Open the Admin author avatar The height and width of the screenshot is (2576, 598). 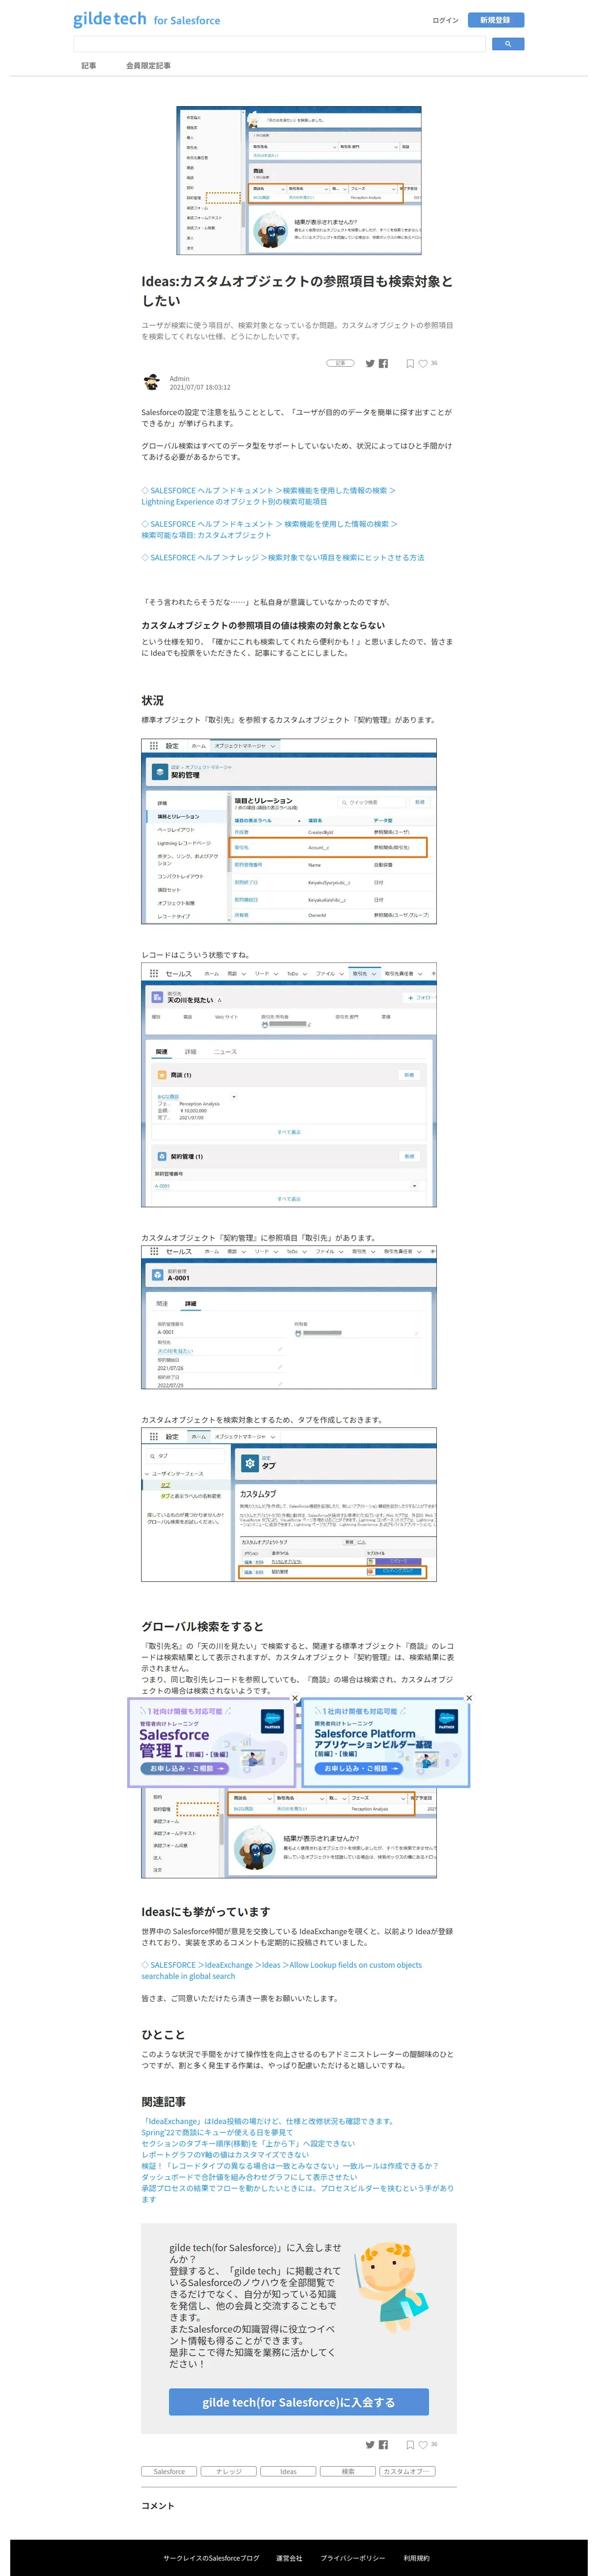(152, 382)
